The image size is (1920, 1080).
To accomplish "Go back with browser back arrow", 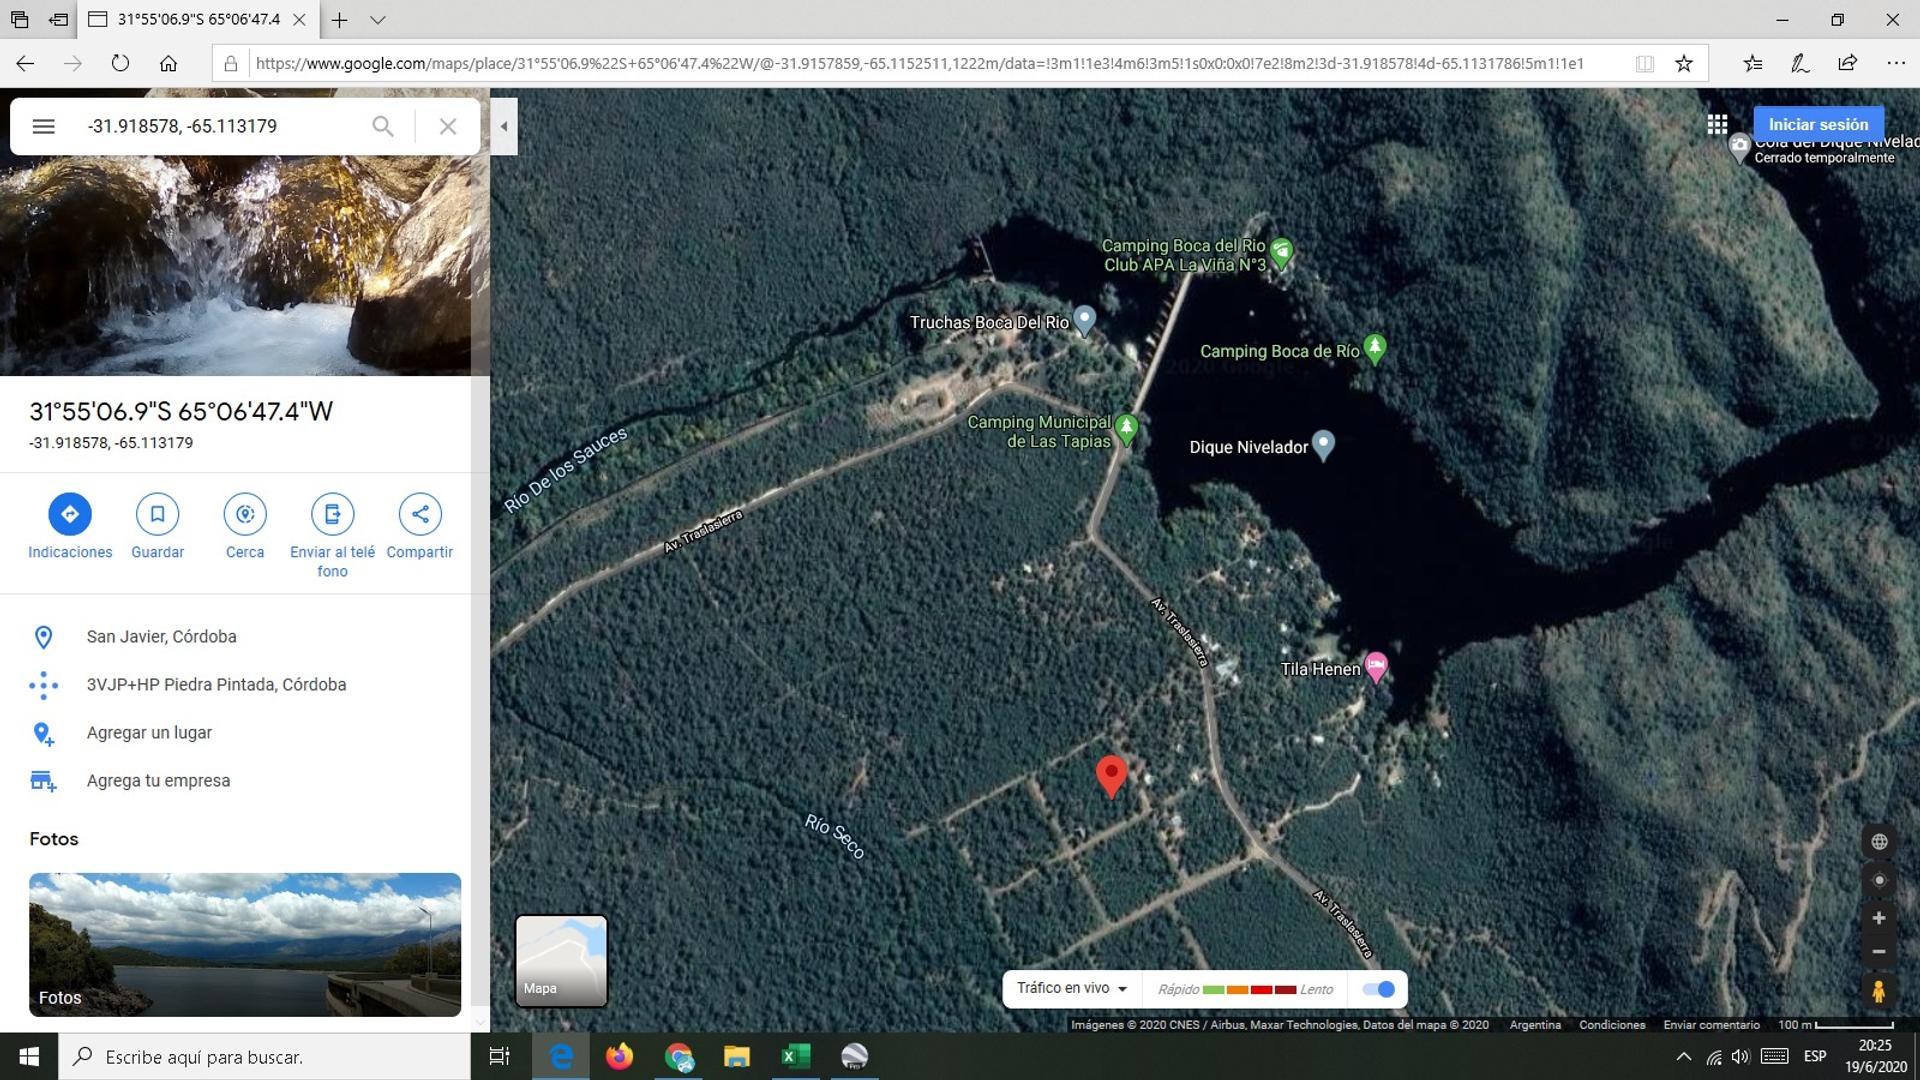I will tap(25, 63).
